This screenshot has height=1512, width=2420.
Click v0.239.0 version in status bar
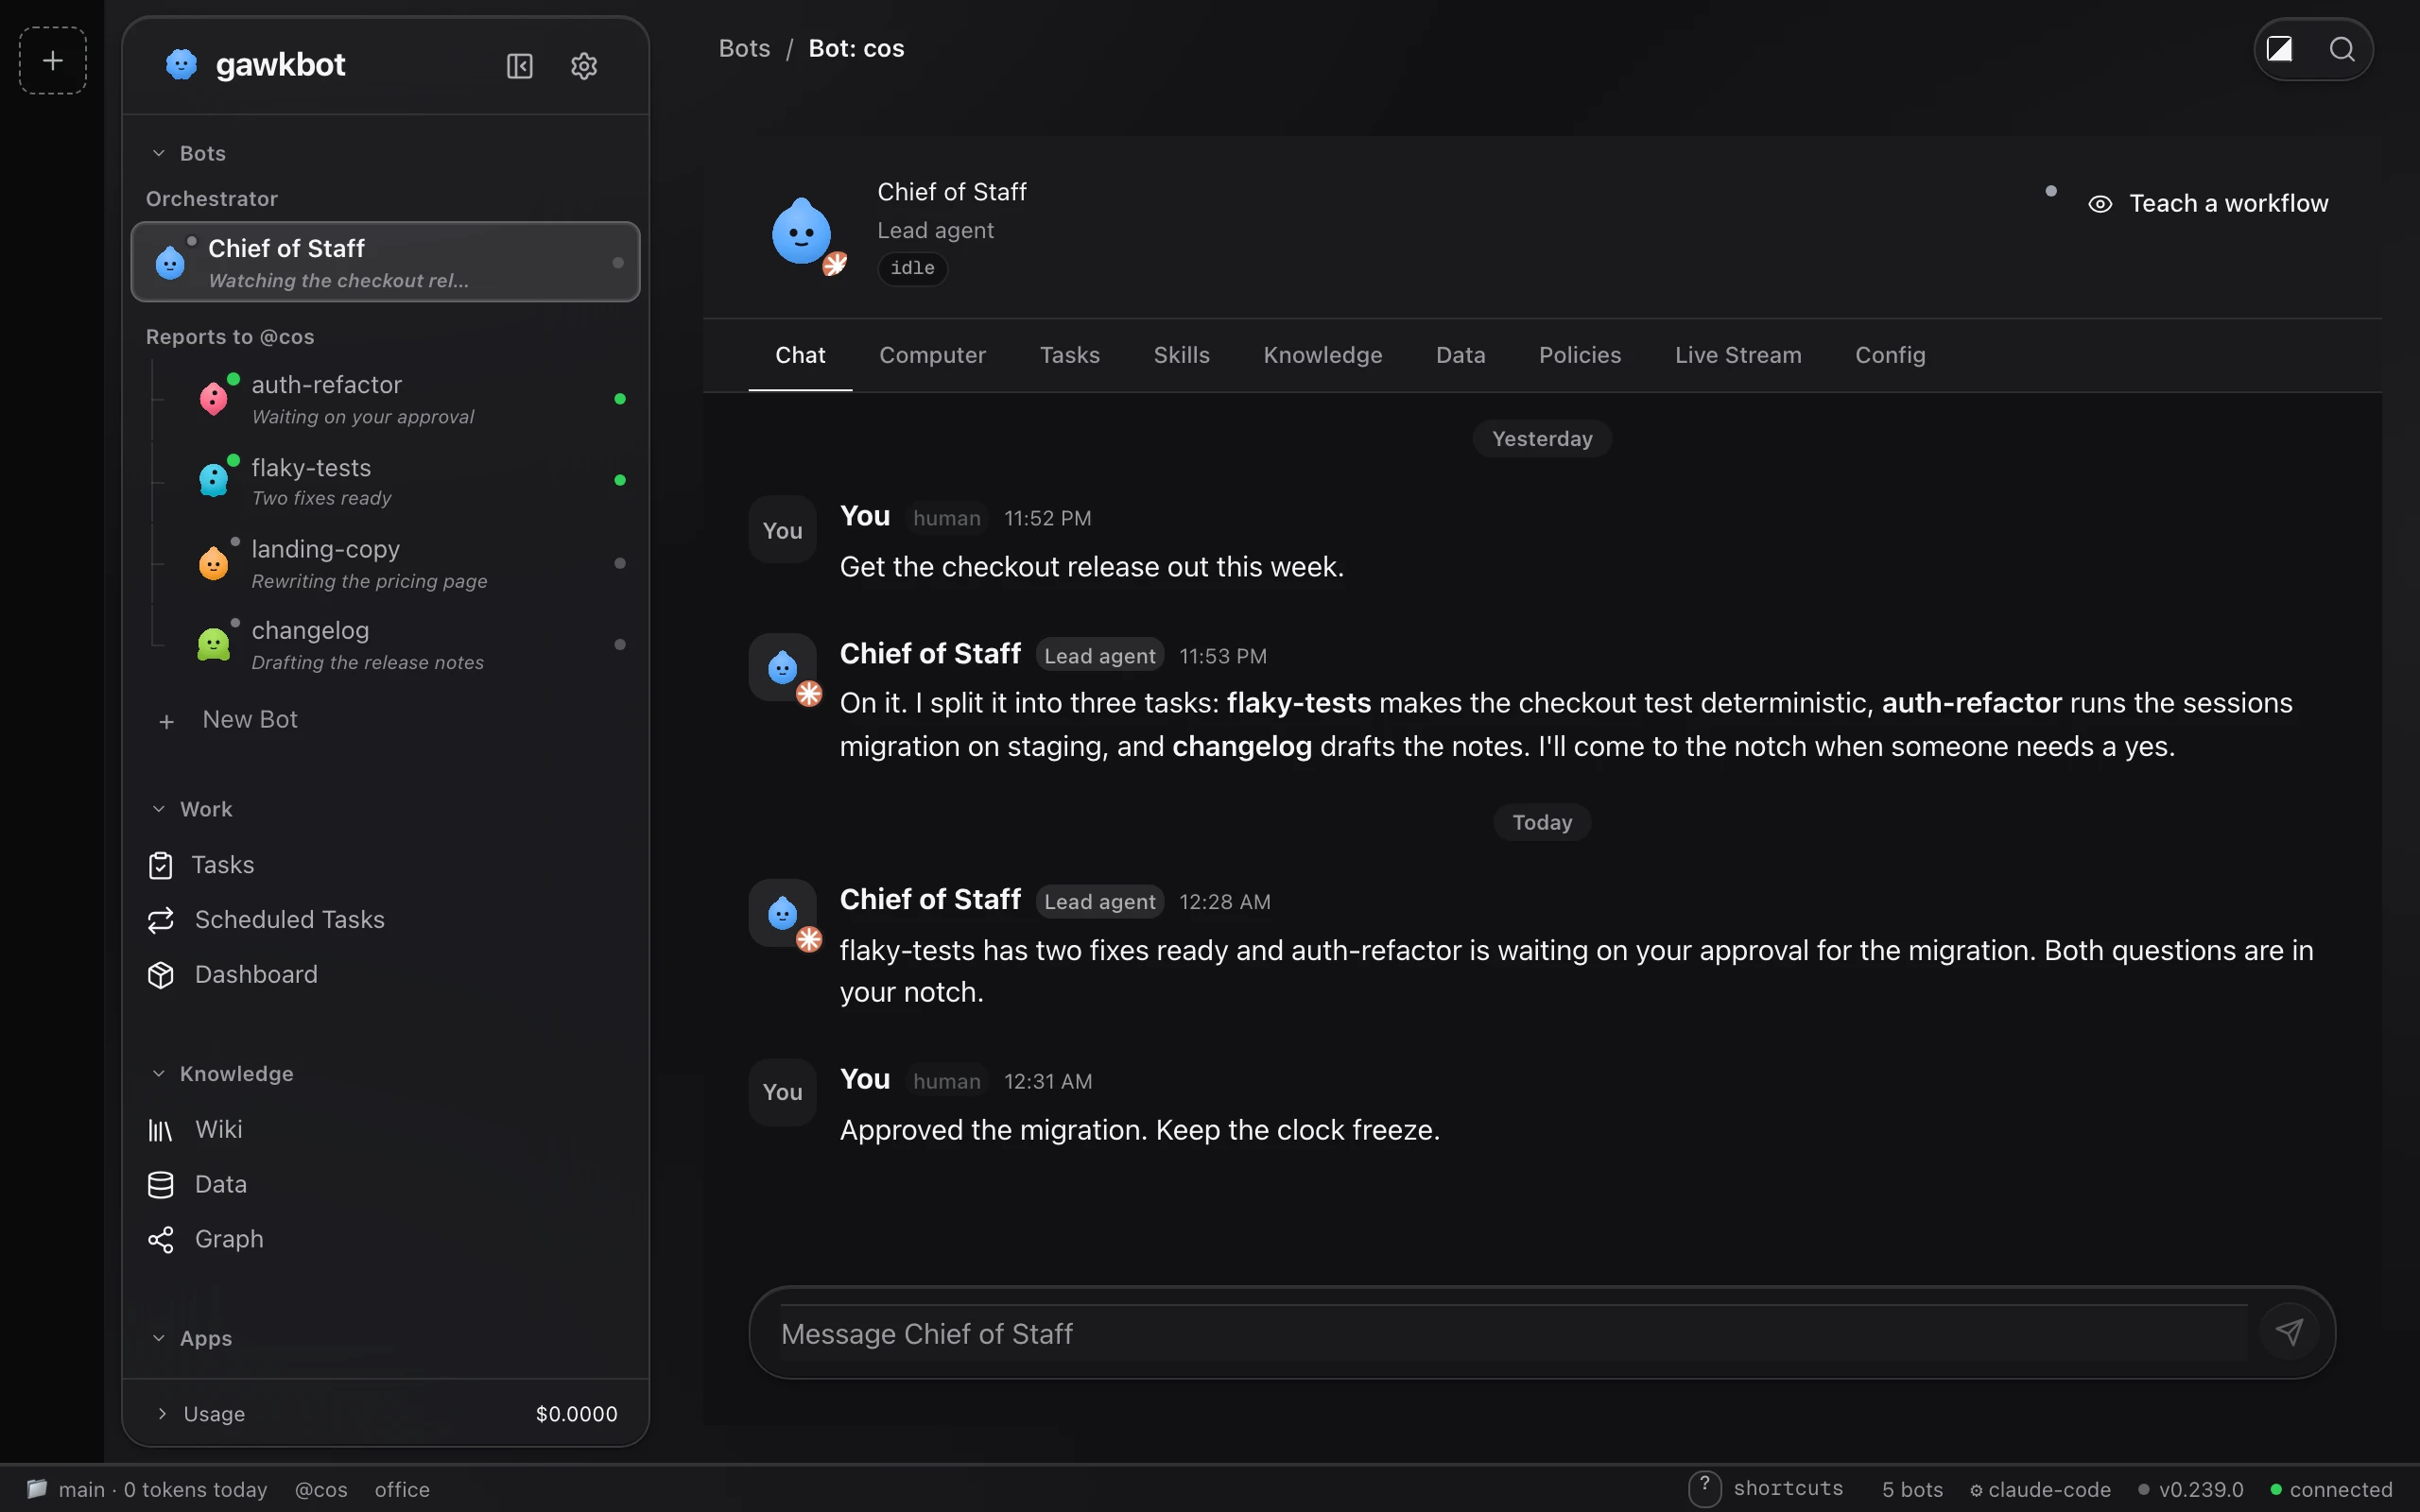click(2191, 1489)
